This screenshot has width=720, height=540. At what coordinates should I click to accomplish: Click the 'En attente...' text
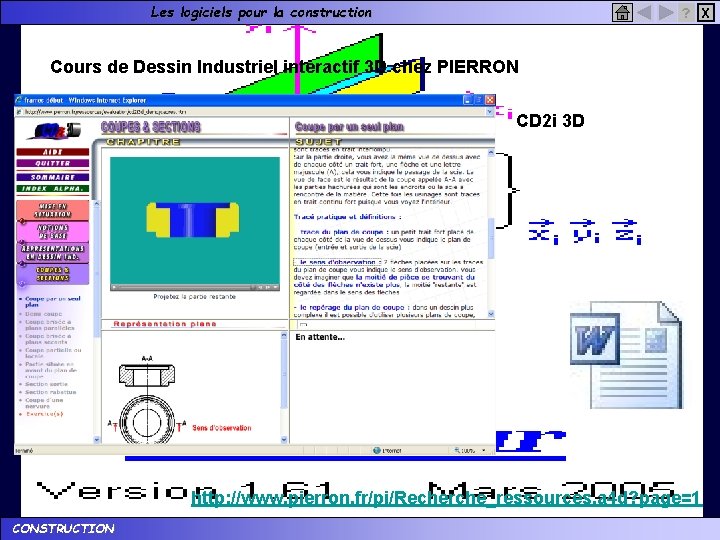[x=320, y=337]
